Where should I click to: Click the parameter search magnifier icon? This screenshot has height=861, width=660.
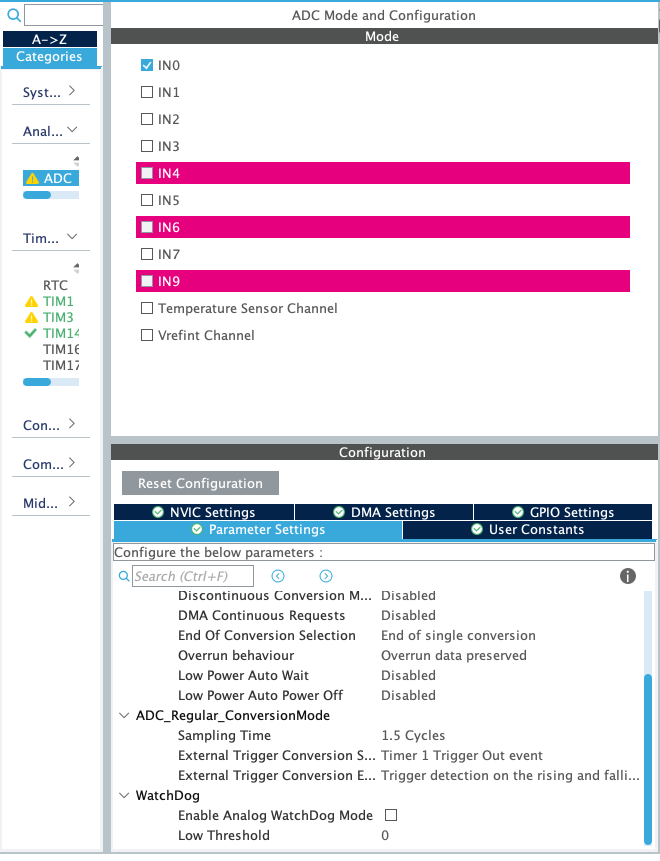coord(124,576)
